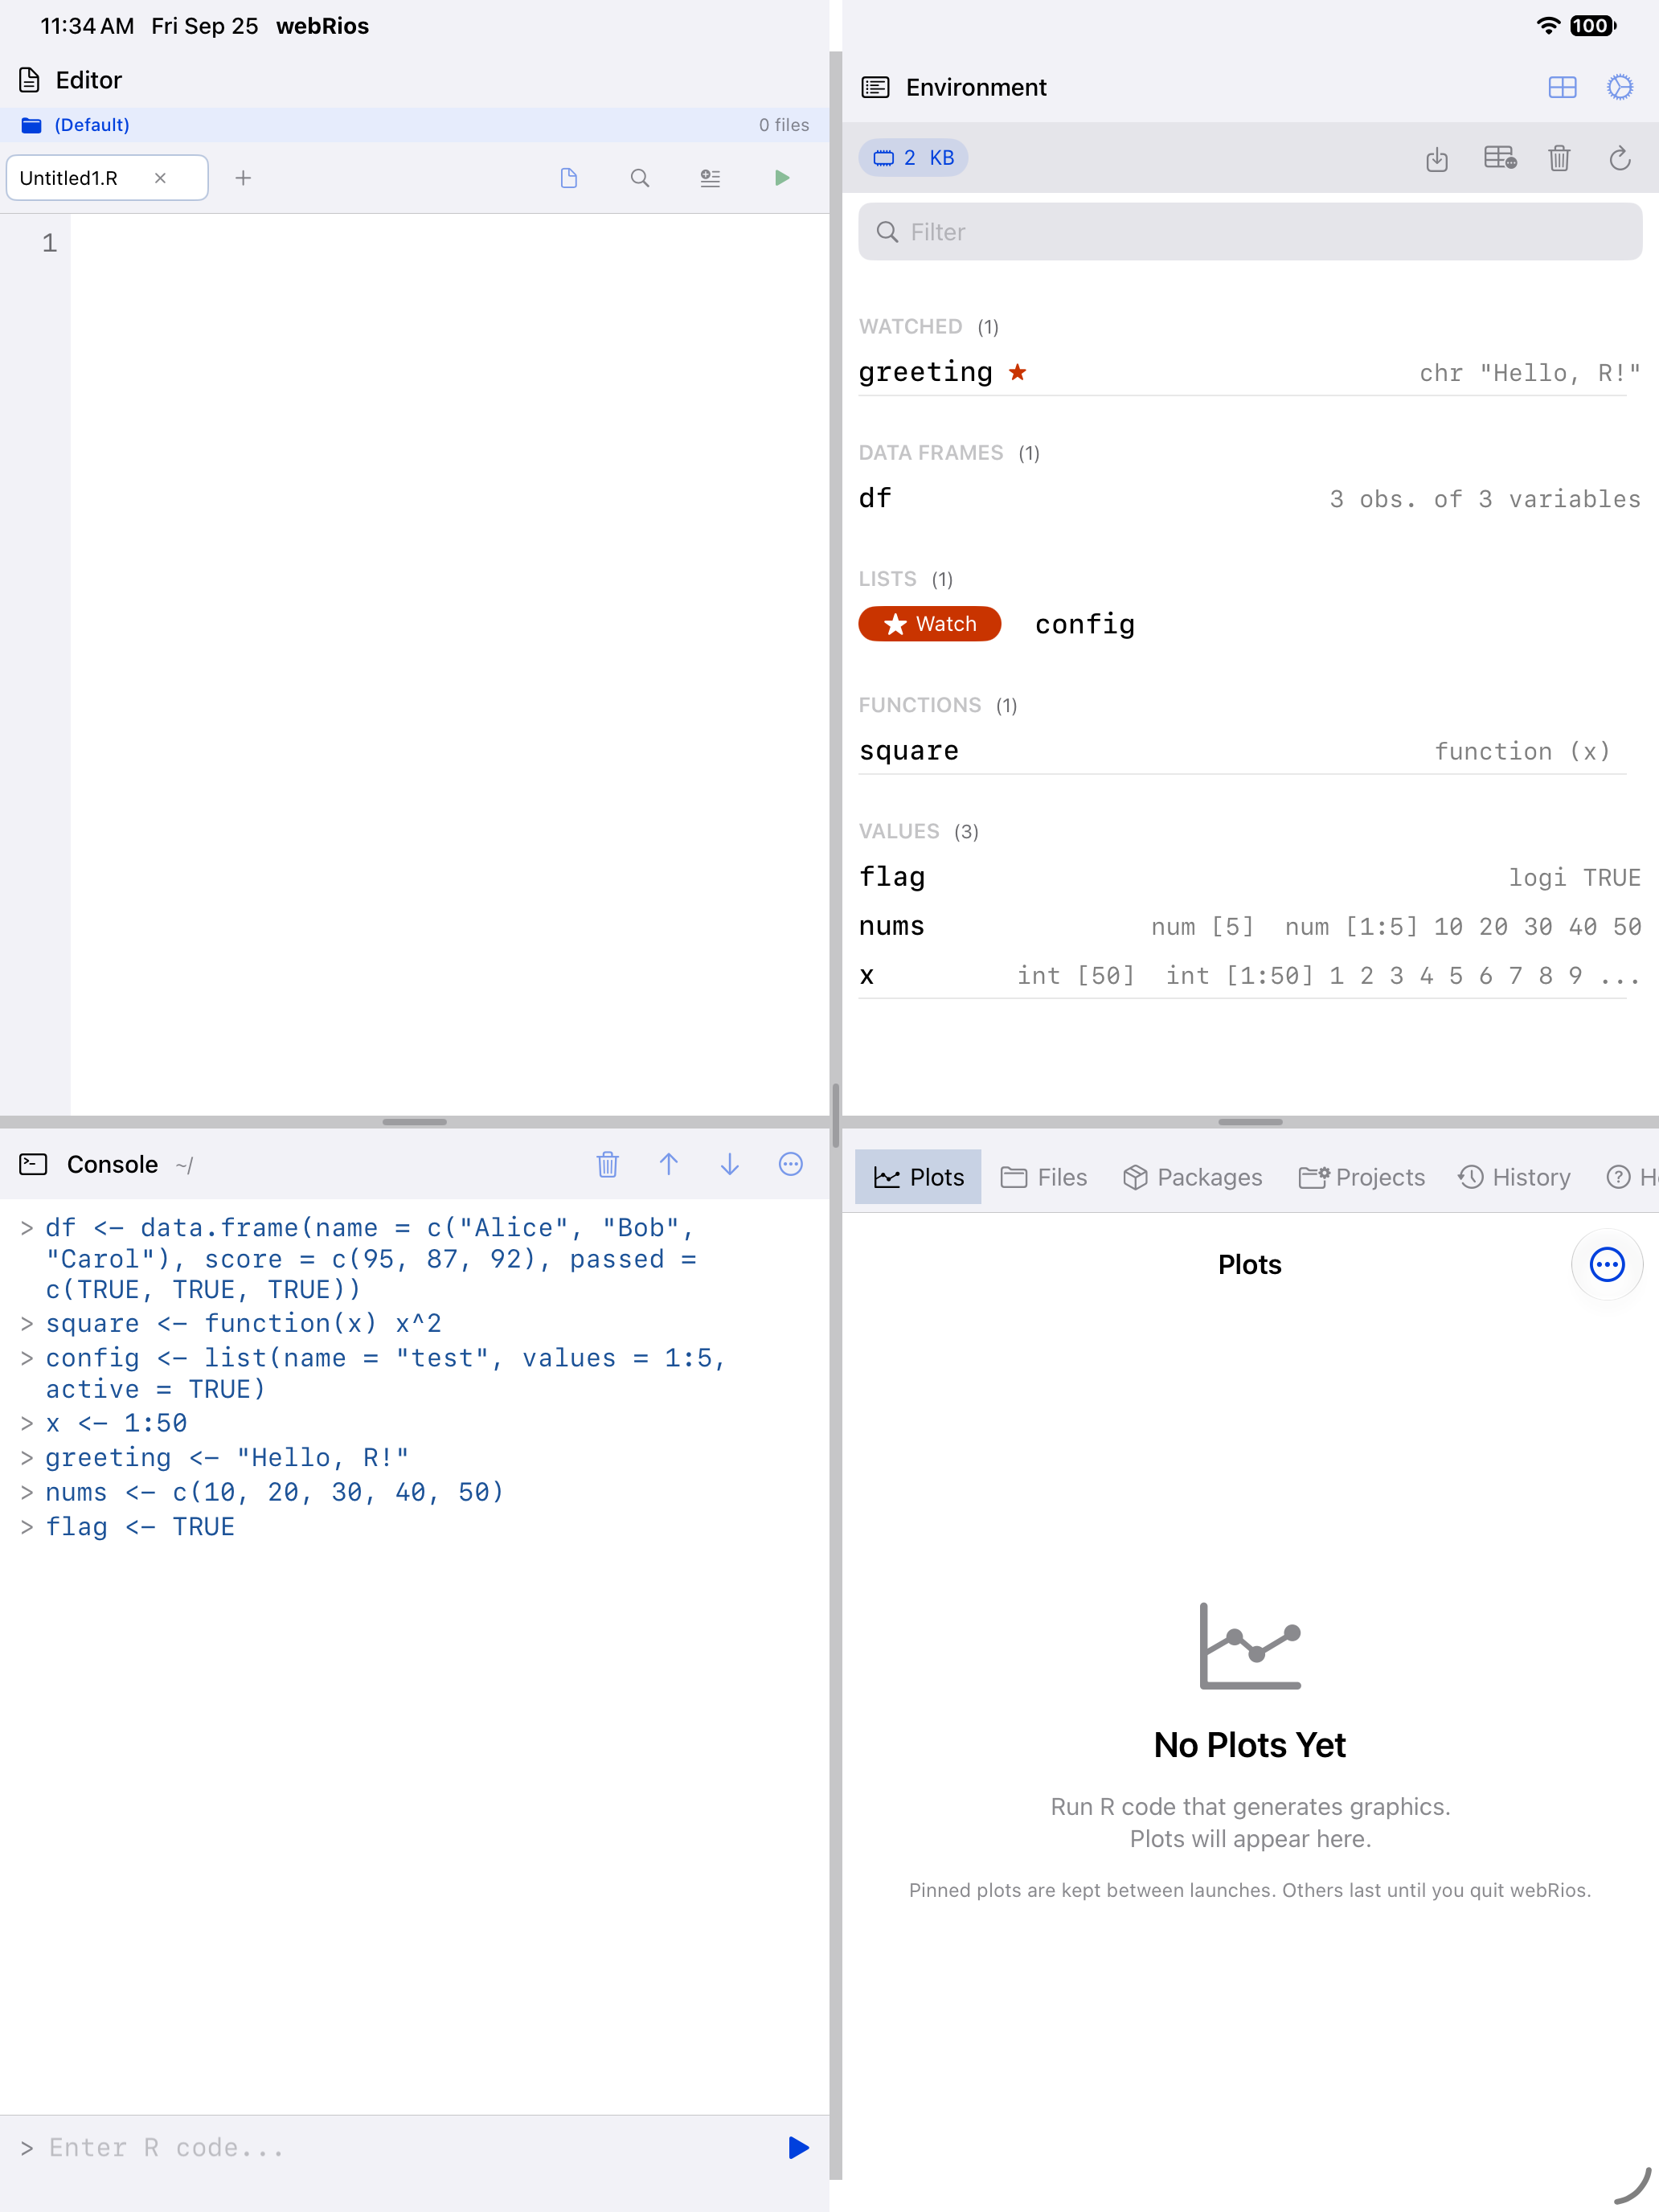Click the 2 KB memory badge
1659x2212 pixels.
(913, 158)
